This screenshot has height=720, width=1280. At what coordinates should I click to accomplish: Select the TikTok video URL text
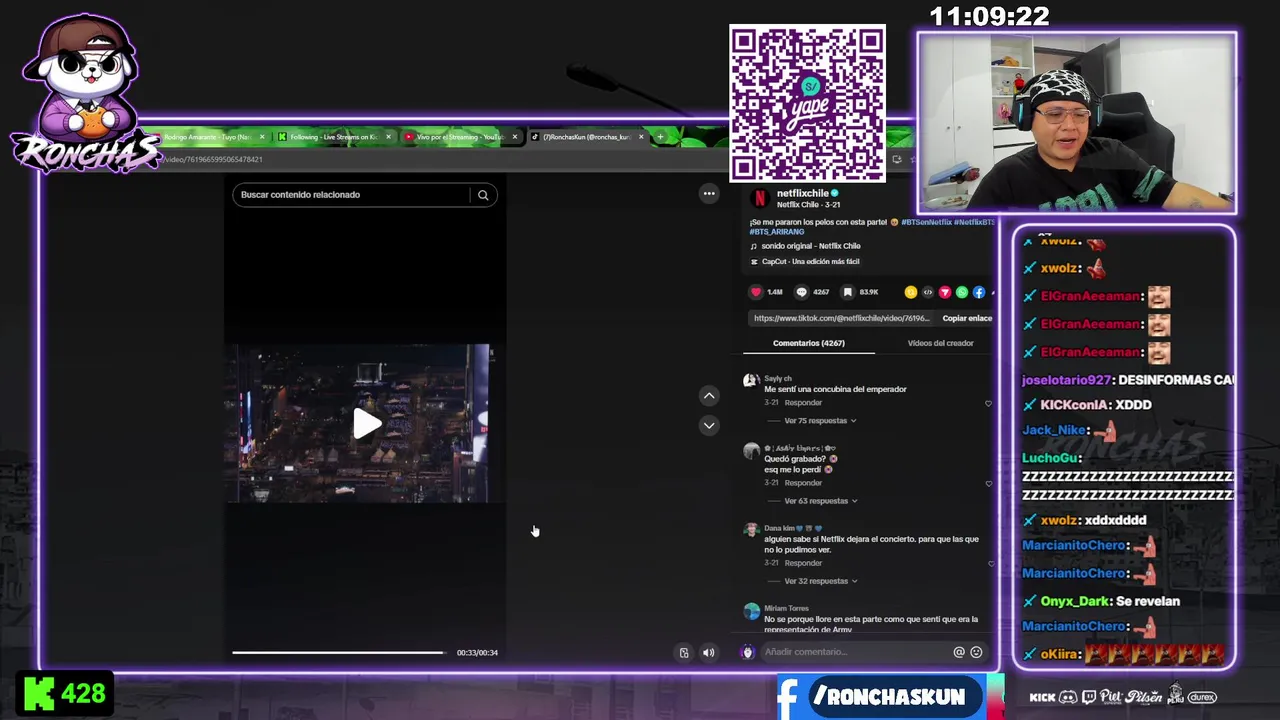[x=841, y=318]
